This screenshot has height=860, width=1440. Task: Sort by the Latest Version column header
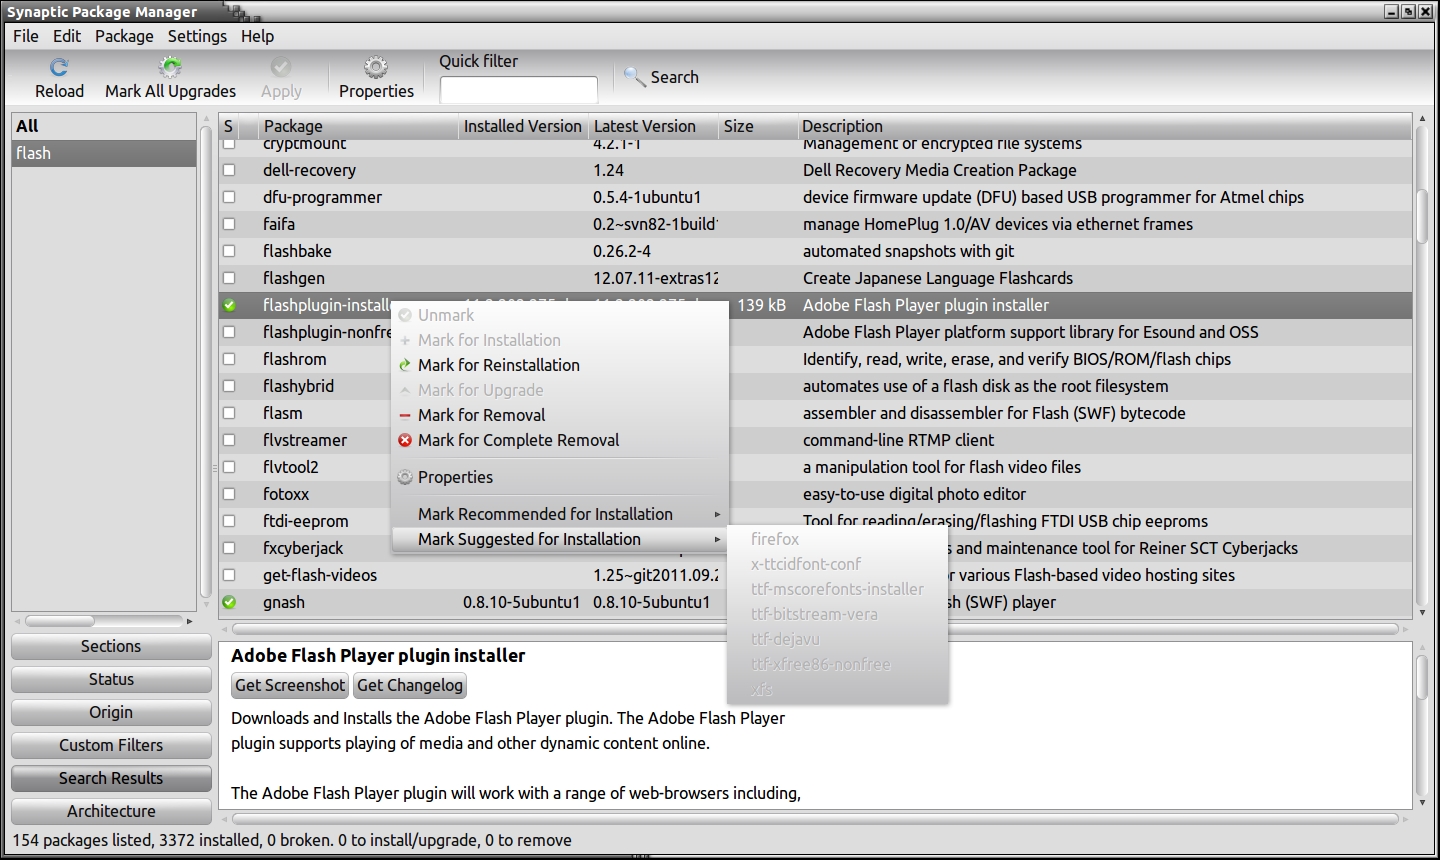[644, 126]
